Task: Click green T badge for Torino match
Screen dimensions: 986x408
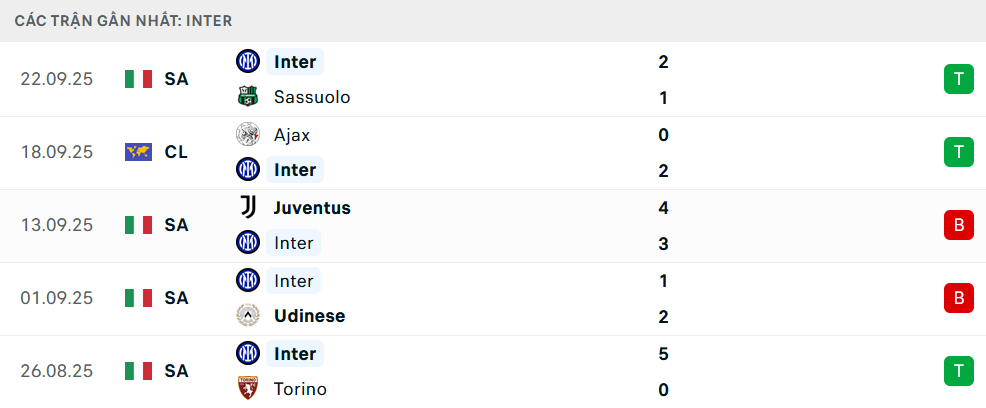Action: pos(958,371)
